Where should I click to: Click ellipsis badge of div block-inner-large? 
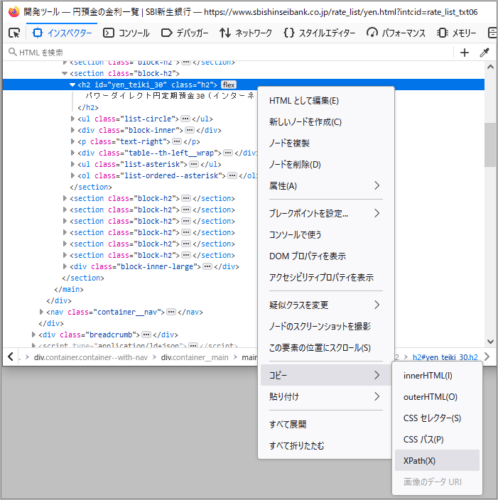(x=208, y=266)
